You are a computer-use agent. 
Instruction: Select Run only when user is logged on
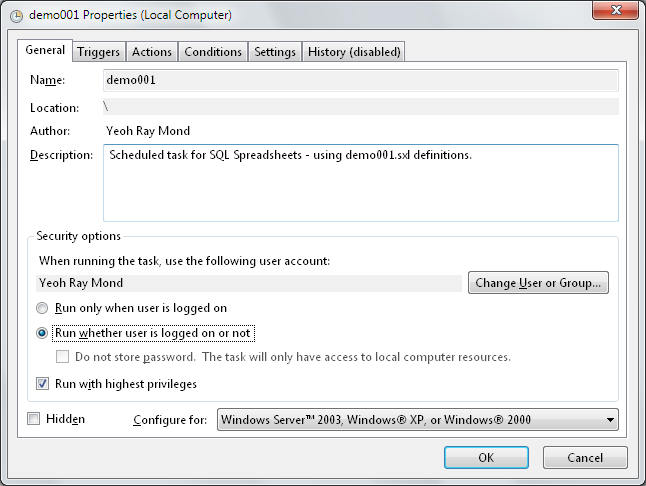[x=43, y=308]
